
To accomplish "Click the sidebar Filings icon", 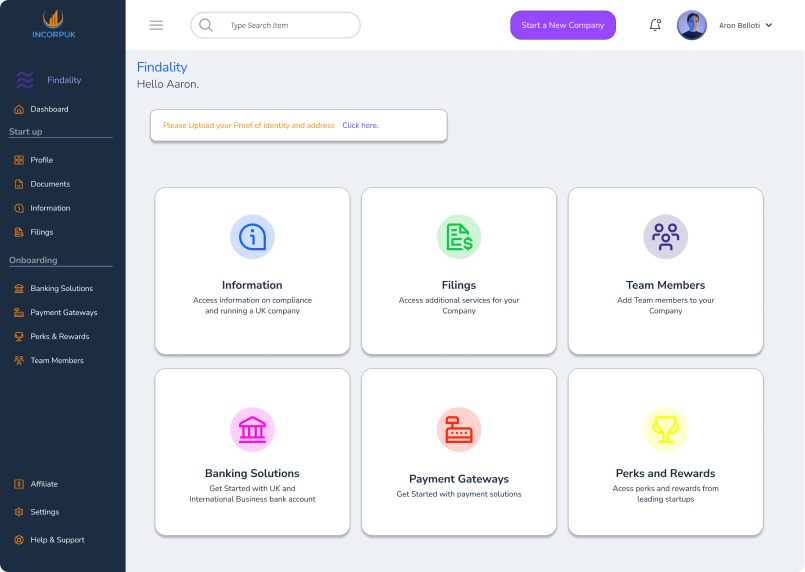I will click(x=19, y=232).
